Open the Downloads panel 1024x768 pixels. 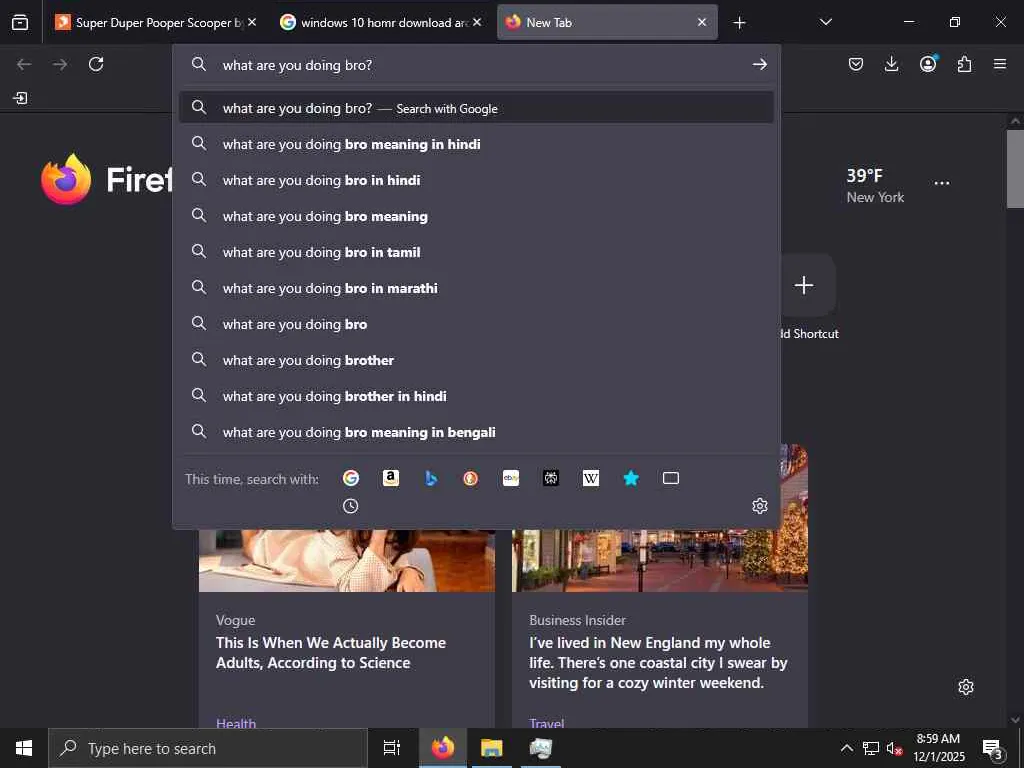click(891, 64)
